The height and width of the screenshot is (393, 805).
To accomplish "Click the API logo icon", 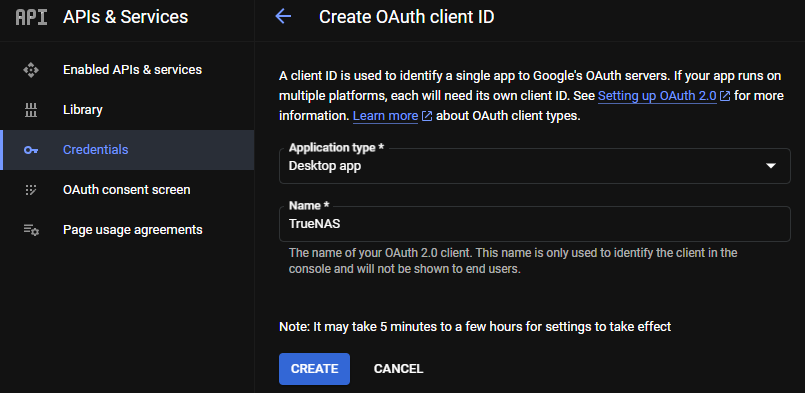I will coord(31,17).
